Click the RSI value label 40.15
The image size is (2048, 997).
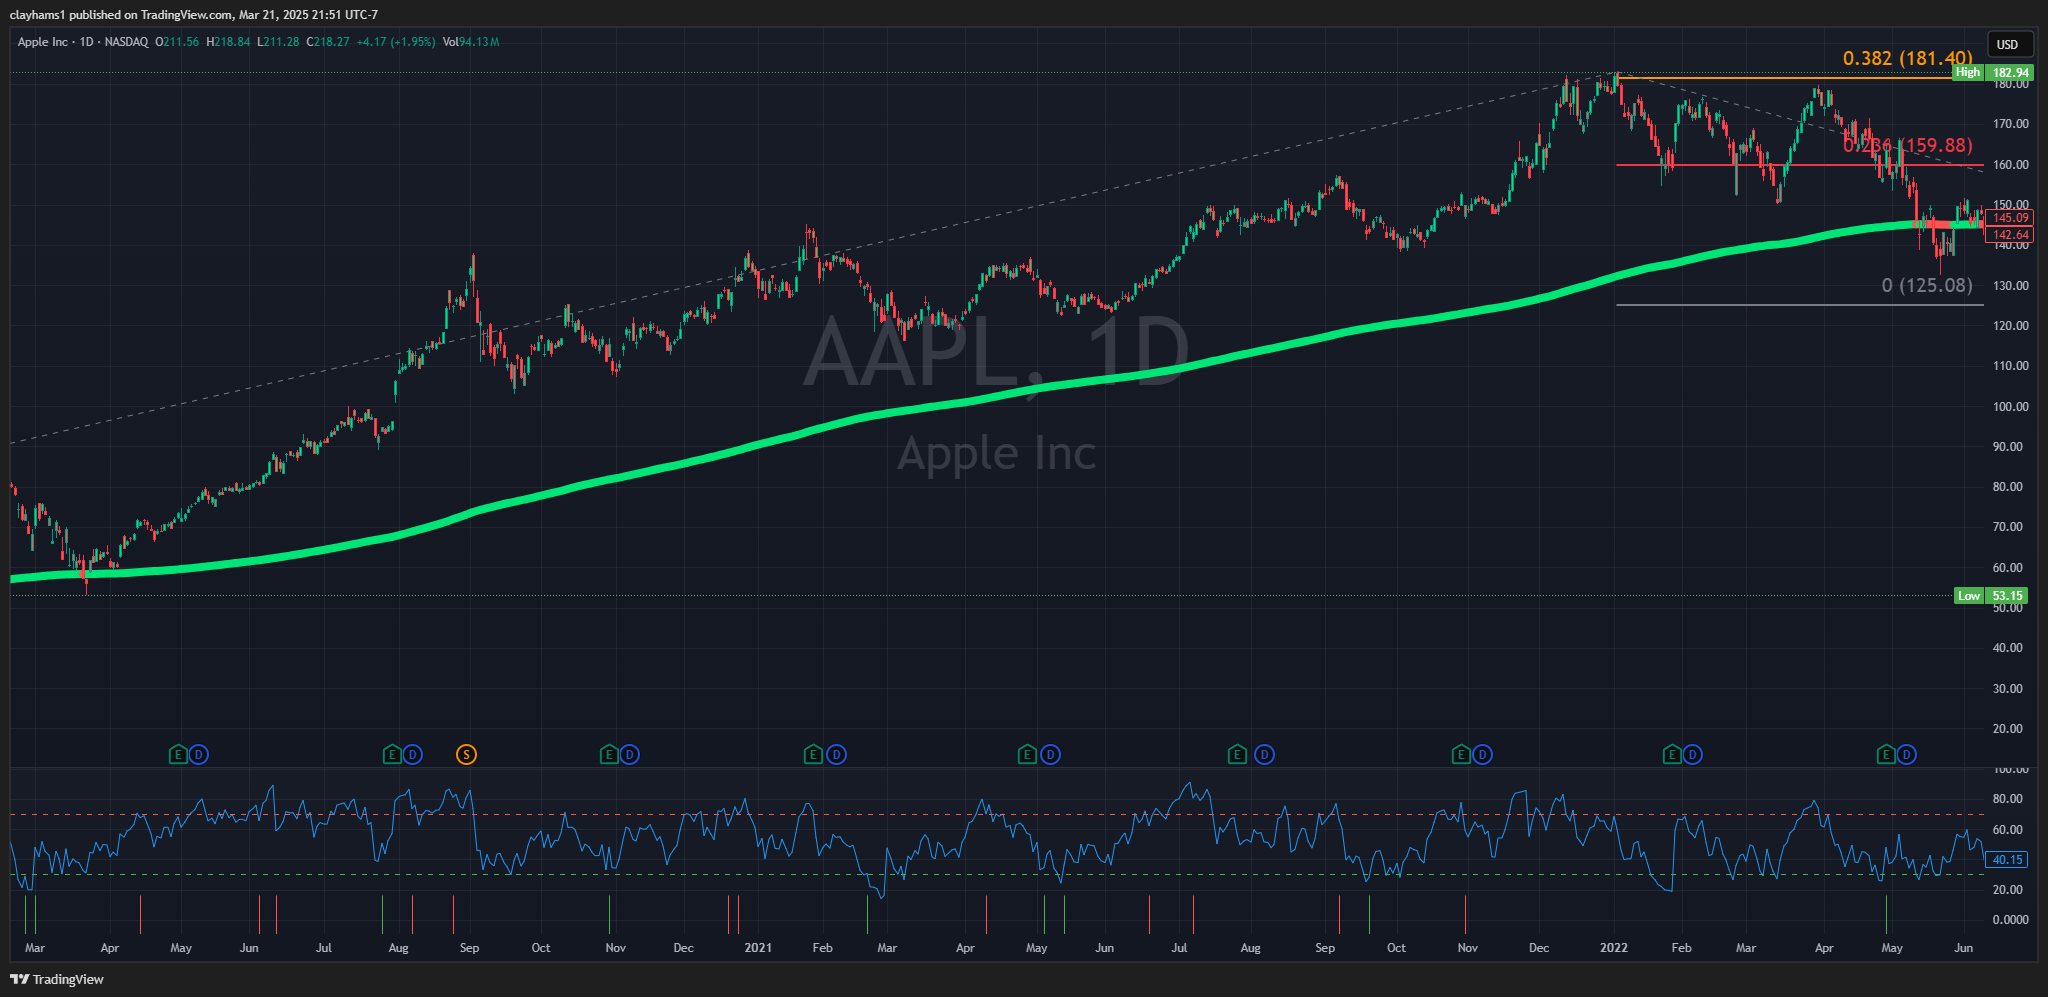tap(2007, 860)
